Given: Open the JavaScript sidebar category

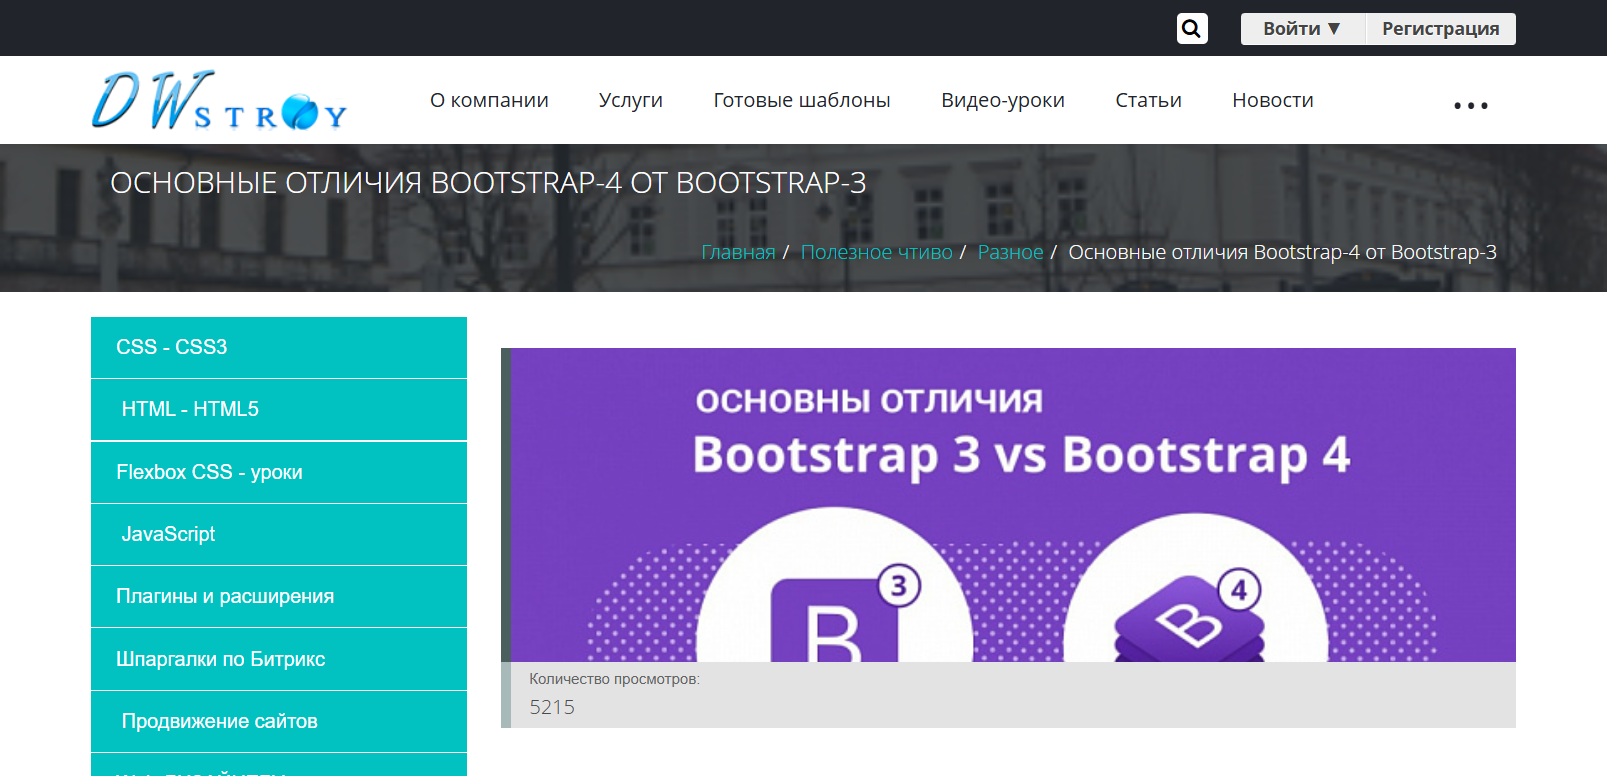Looking at the screenshot, I should (x=279, y=534).
